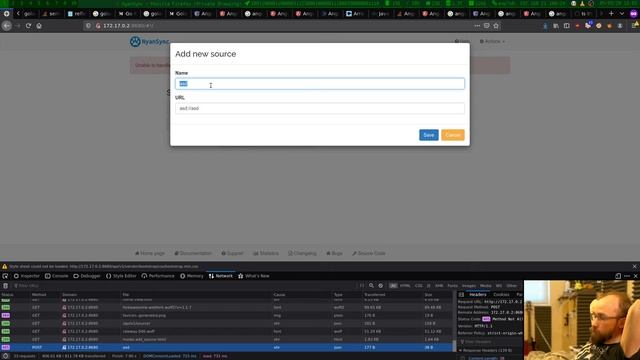Viewport: 640px width, 360px height.
Task: Switch to the Memory devtools tab
Action: coord(192,276)
